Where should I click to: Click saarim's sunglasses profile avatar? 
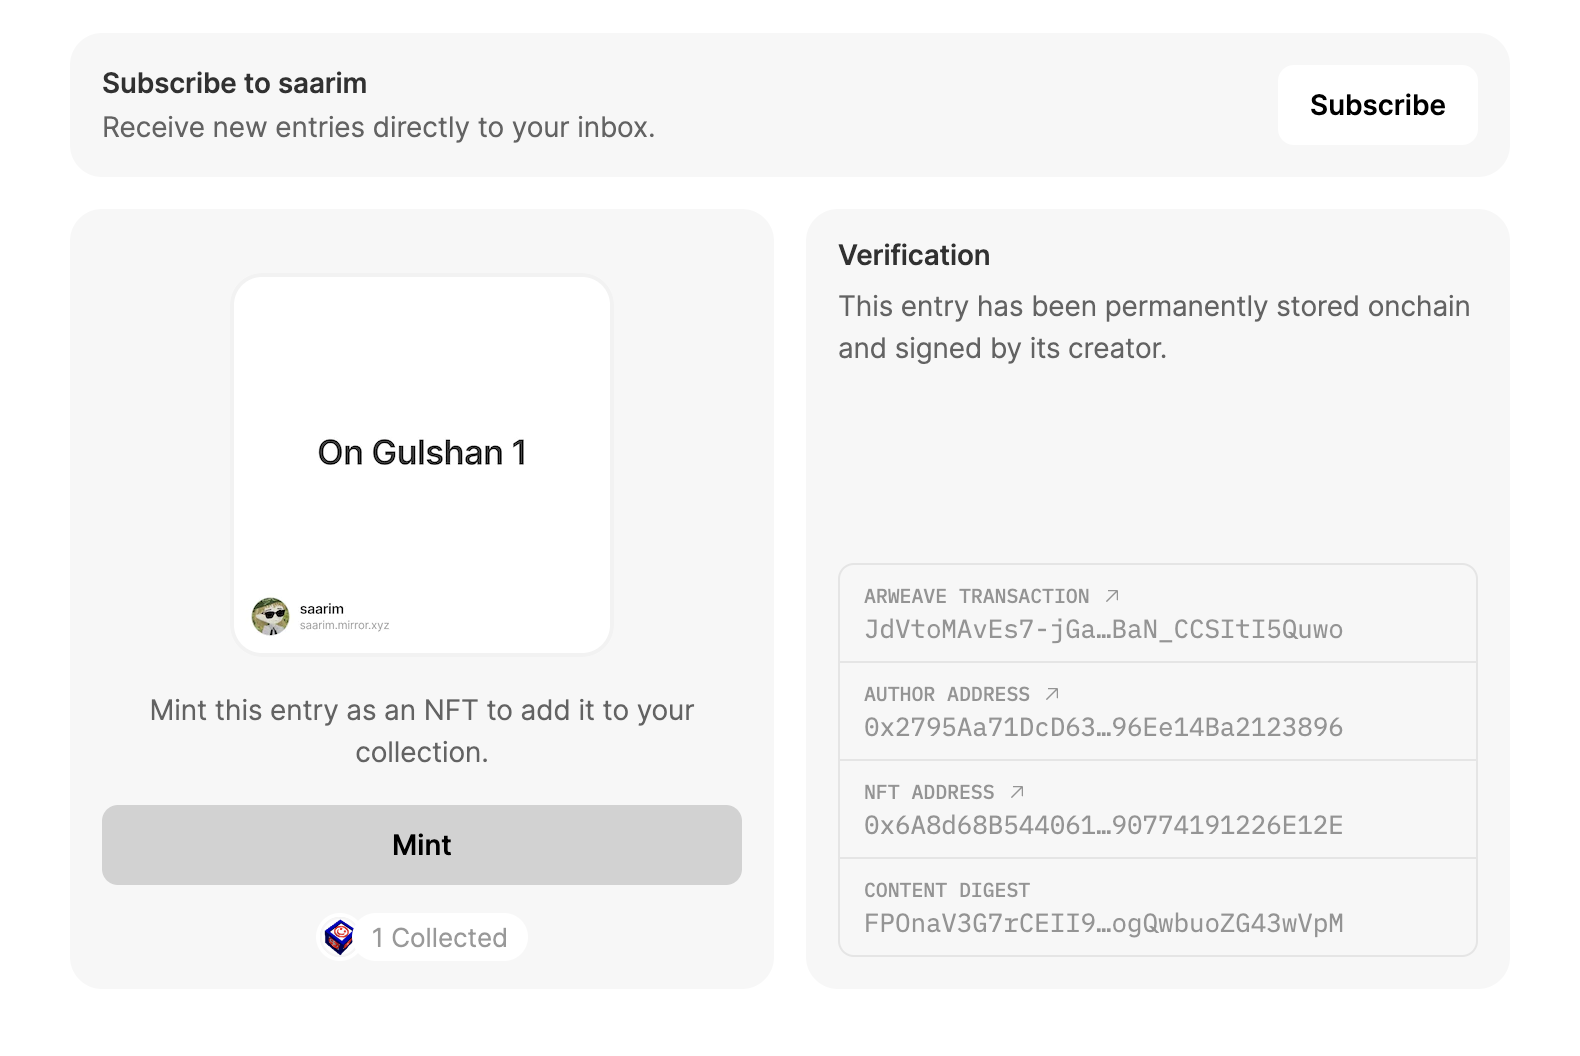point(270,616)
